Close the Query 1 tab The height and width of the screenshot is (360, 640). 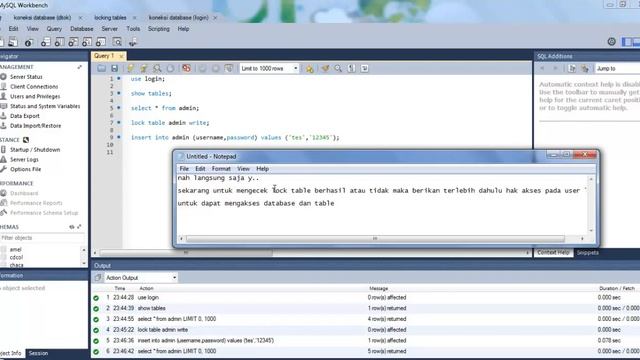121,56
